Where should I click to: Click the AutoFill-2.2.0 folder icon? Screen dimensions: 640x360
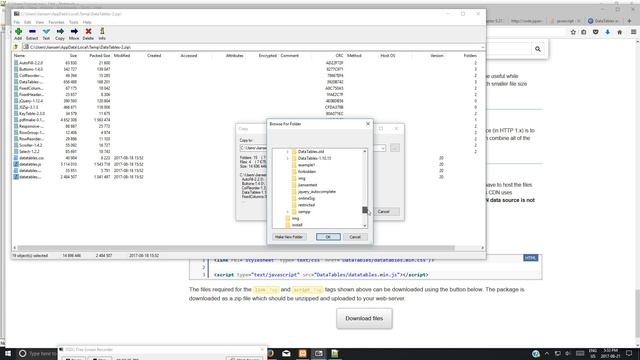tap(16, 63)
